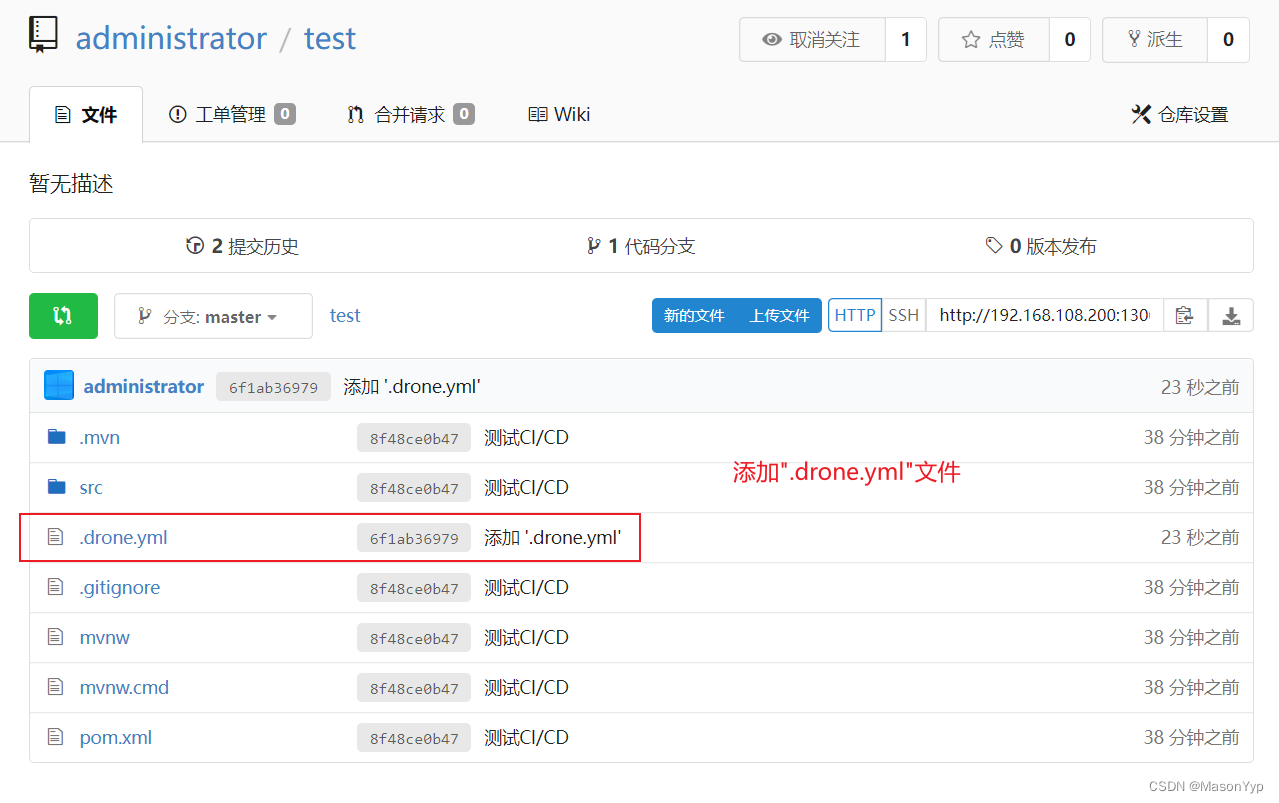The height and width of the screenshot is (803, 1279).
Task: Click the repository icon beside administrator
Action: [42, 33]
